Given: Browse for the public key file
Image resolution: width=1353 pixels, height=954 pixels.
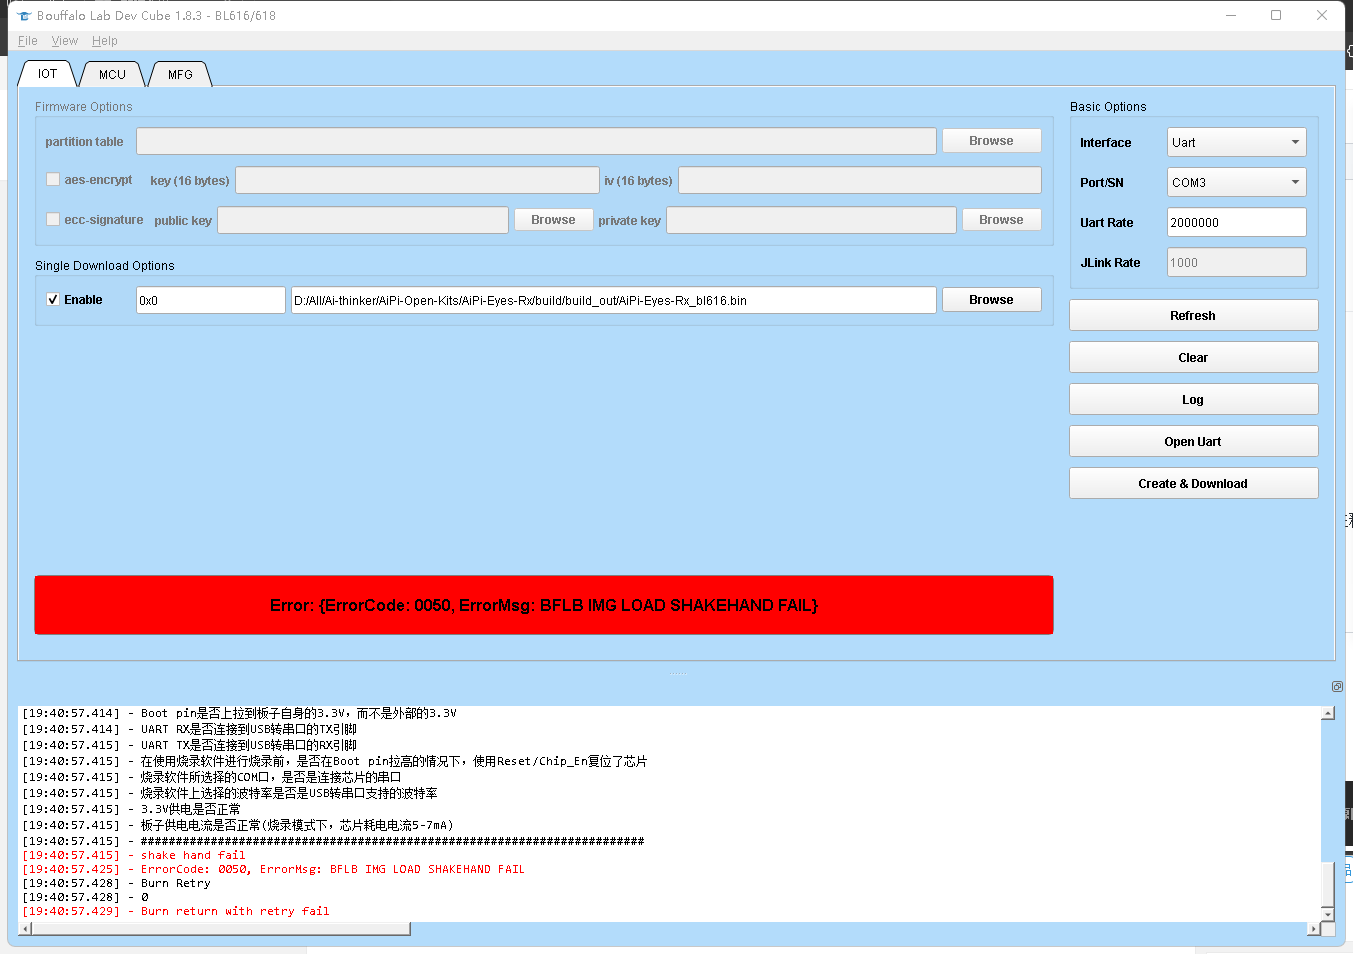Looking at the screenshot, I should [554, 220].
